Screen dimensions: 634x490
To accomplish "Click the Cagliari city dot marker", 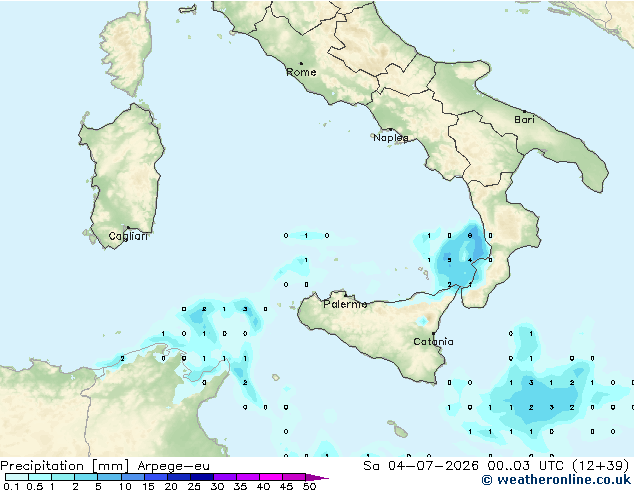I will (x=128, y=227).
